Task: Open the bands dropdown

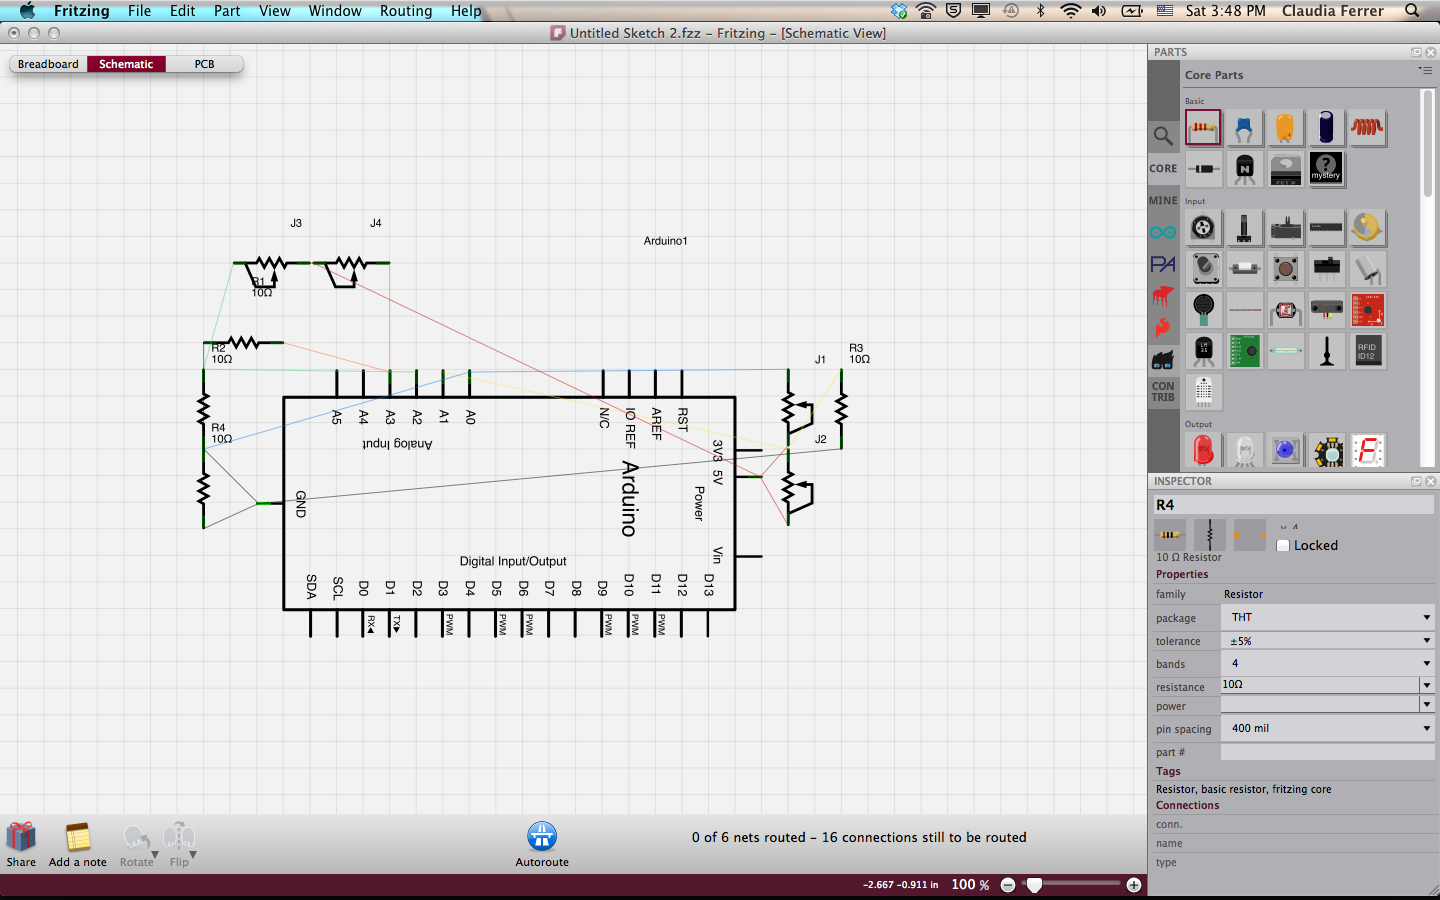Action: pyautogui.click(x=1328, y=663)
